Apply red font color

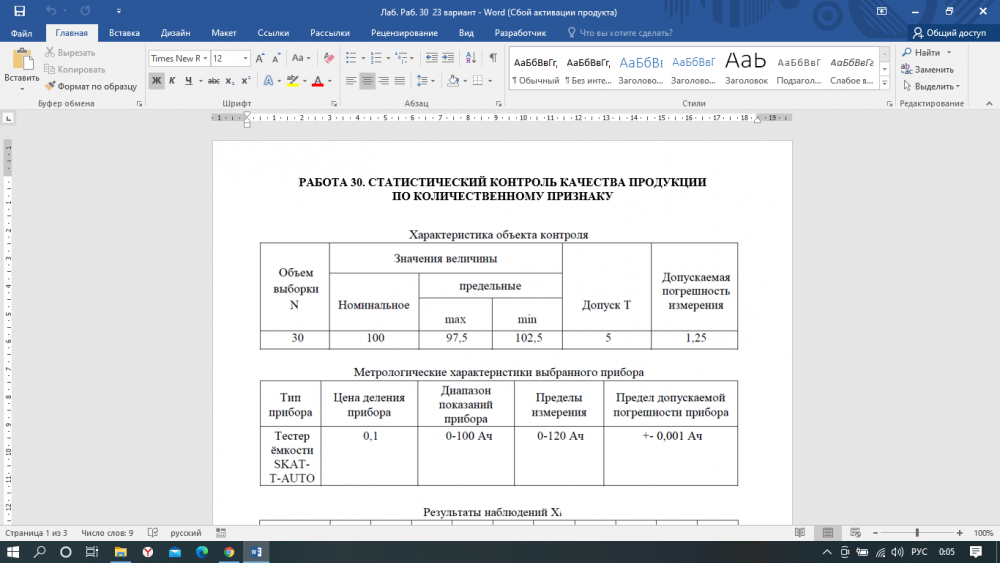pos(317,81)
